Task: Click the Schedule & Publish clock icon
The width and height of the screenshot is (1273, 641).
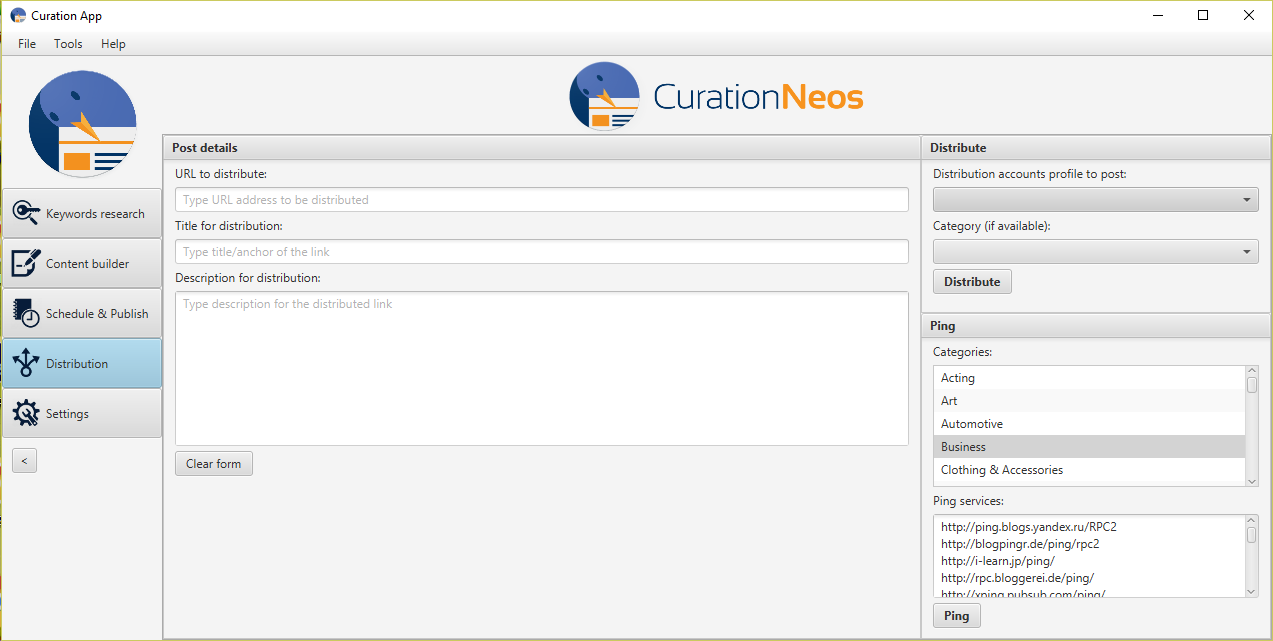Action: pos(27,313)
